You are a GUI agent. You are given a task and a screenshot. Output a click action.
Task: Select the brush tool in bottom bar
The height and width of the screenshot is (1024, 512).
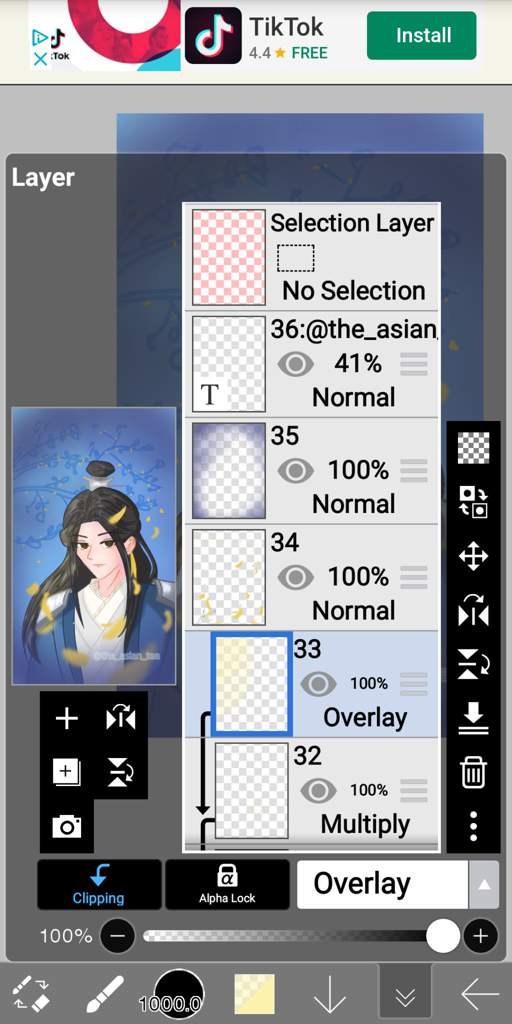tap(104, 994)
